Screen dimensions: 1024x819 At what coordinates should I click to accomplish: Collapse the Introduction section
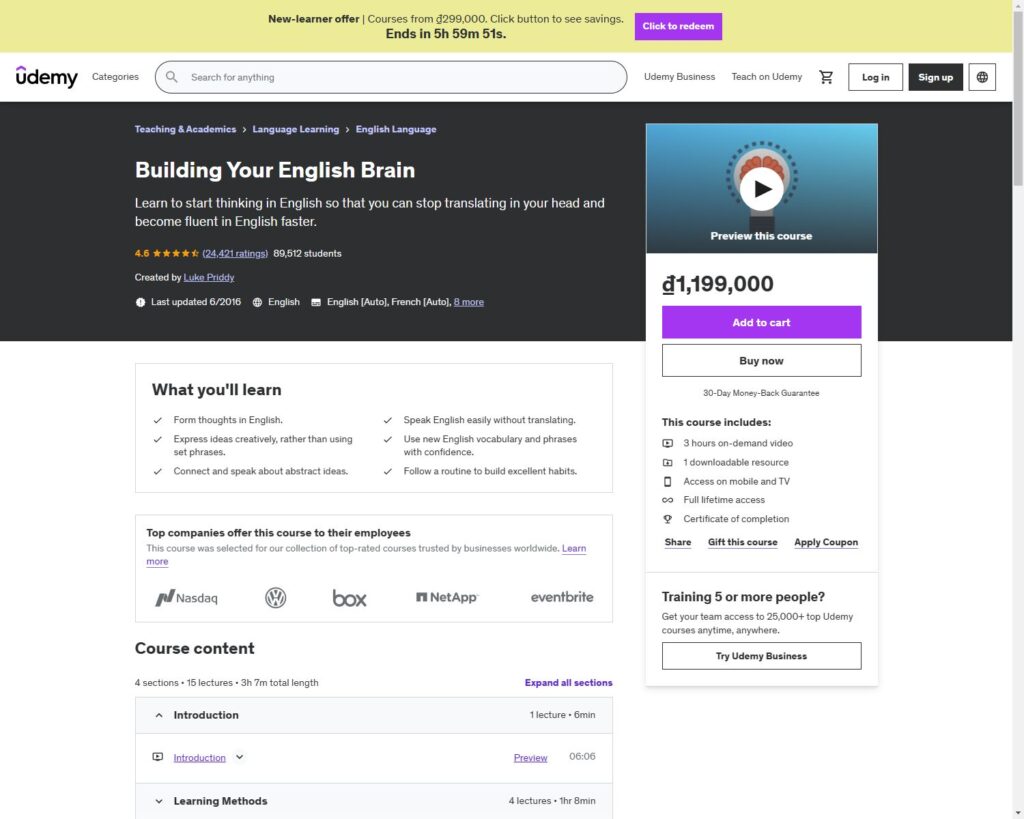click(x=159, y=715)
